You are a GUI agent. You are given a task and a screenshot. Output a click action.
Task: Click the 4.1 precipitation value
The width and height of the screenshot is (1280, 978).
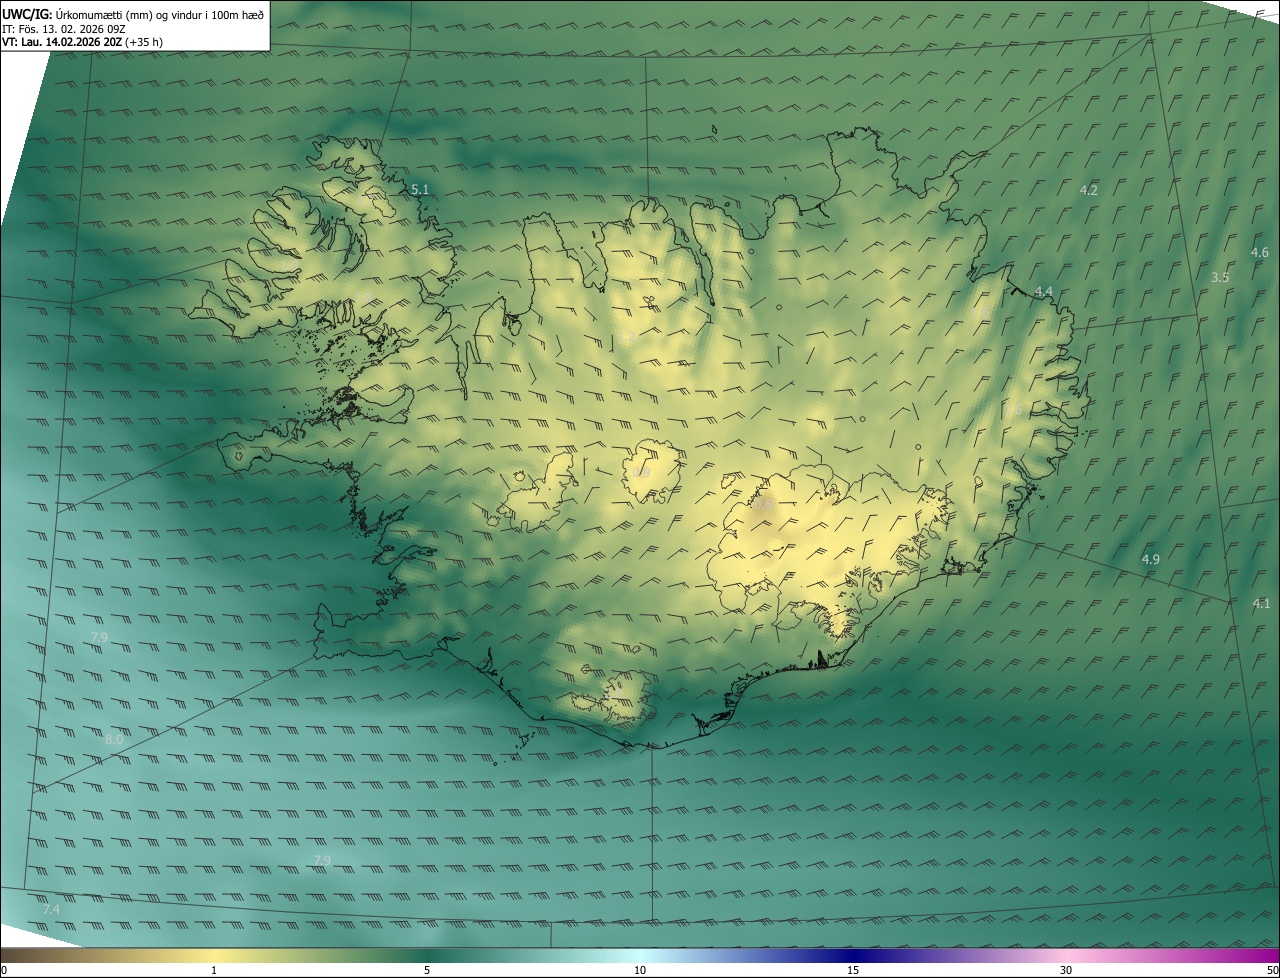(1261, 603)
